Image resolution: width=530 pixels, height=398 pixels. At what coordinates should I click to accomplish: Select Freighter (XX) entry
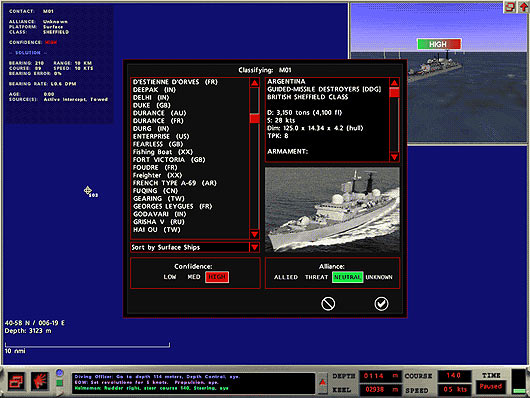(x=157, y=175)
